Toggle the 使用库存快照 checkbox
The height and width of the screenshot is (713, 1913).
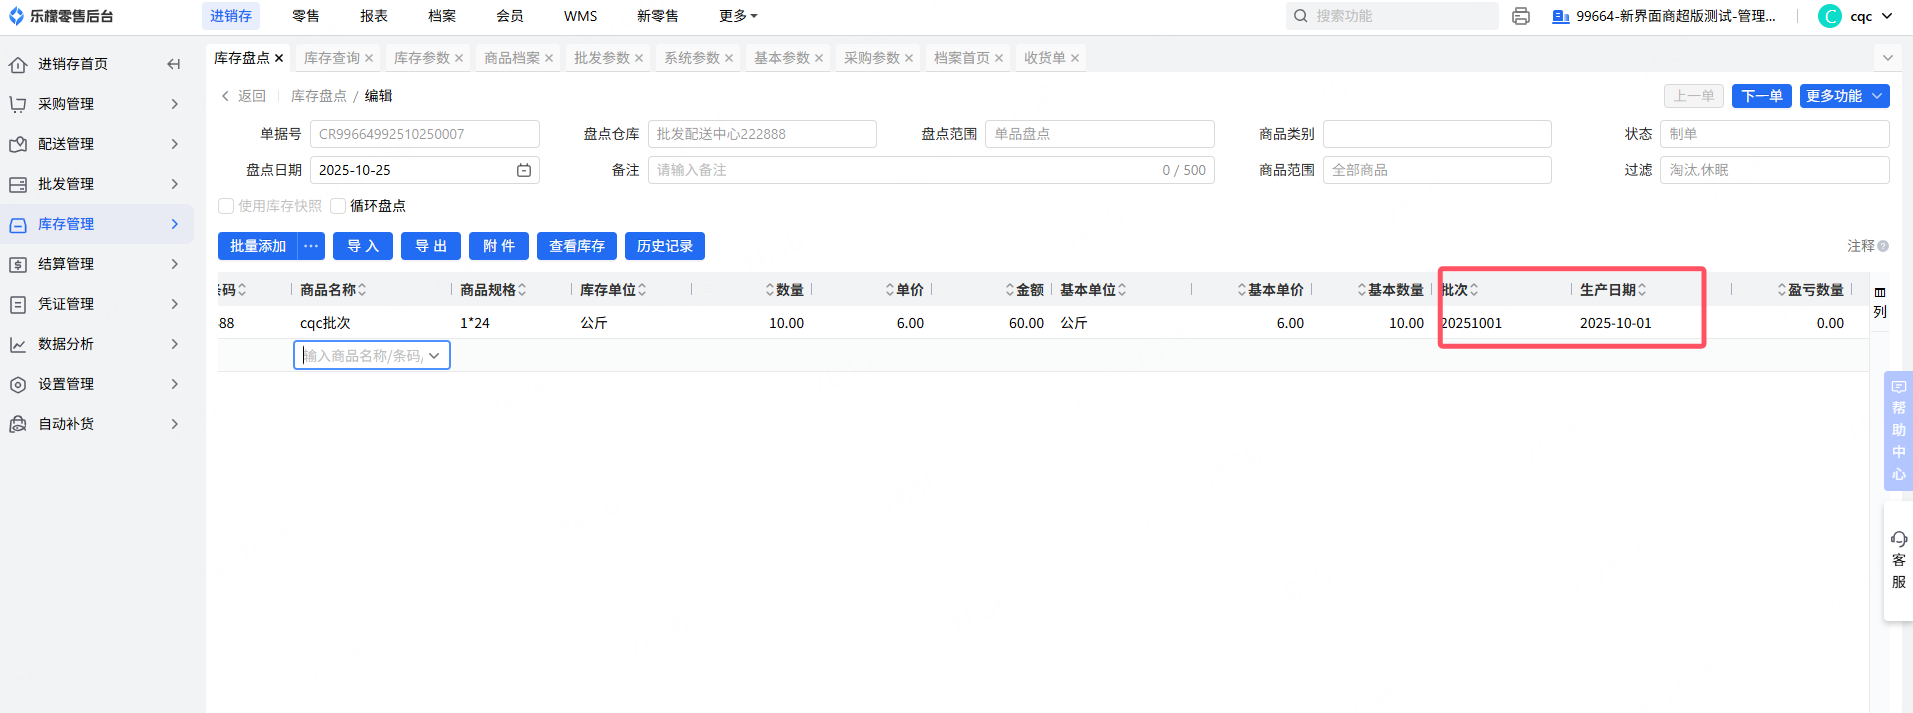tap(226, 206)
